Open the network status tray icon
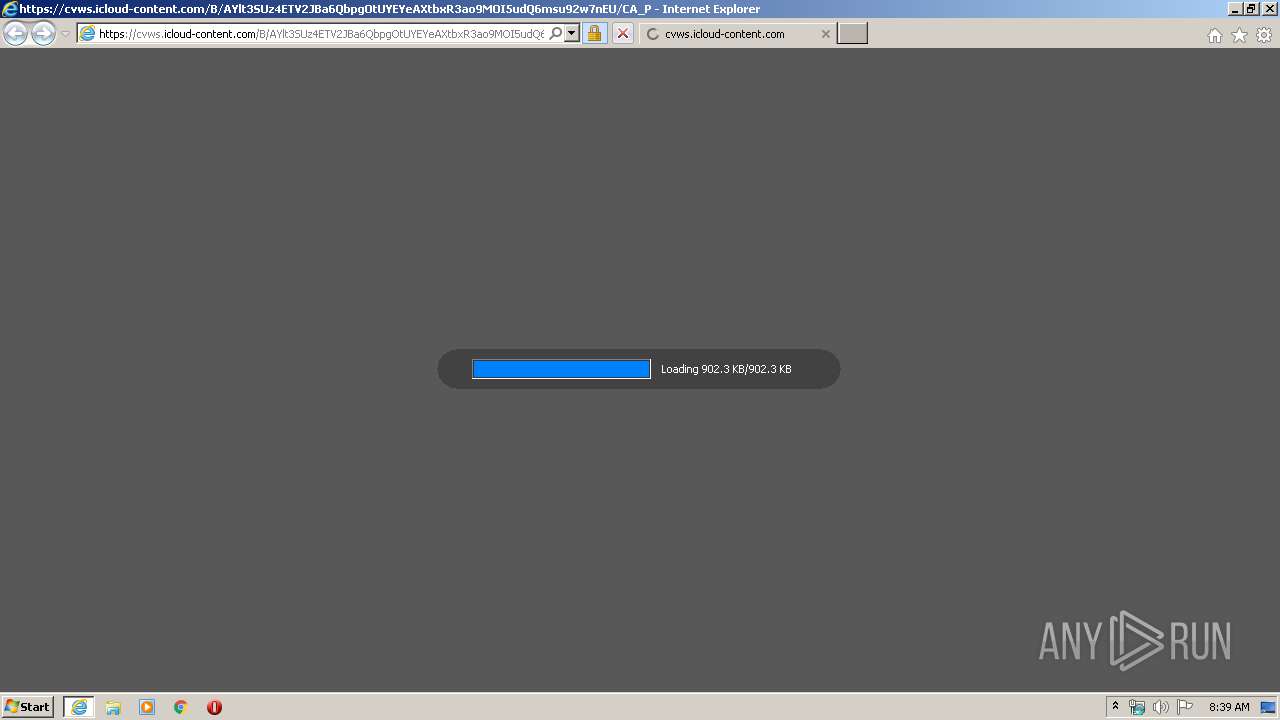The height and width of the screenshot is (720, 1280). [1137, 707]
